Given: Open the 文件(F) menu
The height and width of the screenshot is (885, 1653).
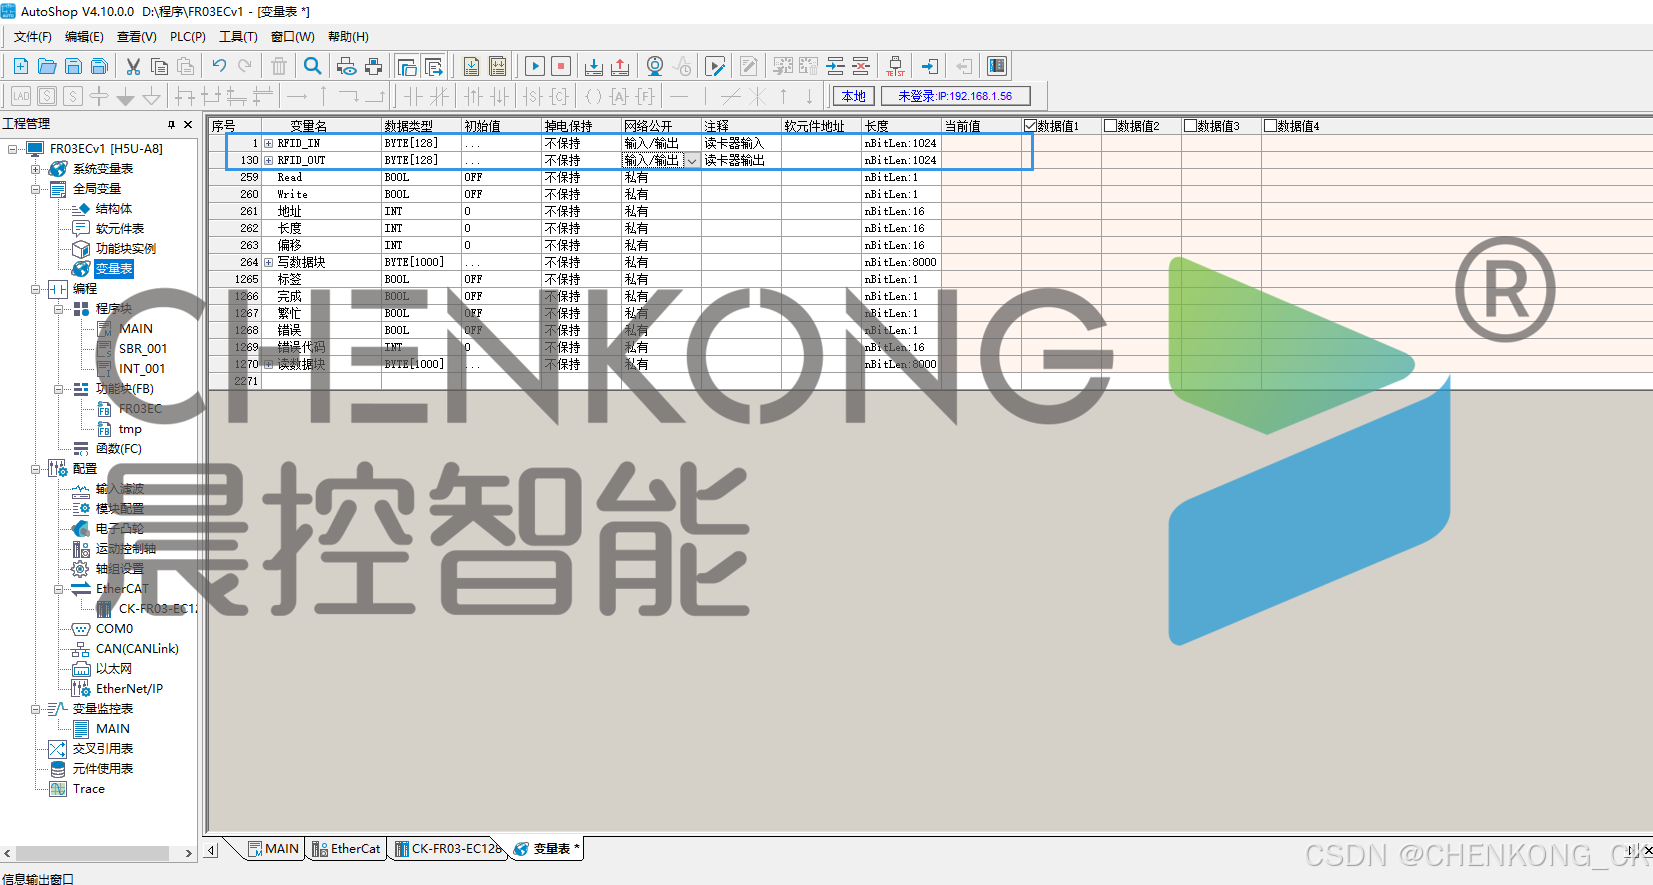Looking at the screenshot, I should [33, 37].
